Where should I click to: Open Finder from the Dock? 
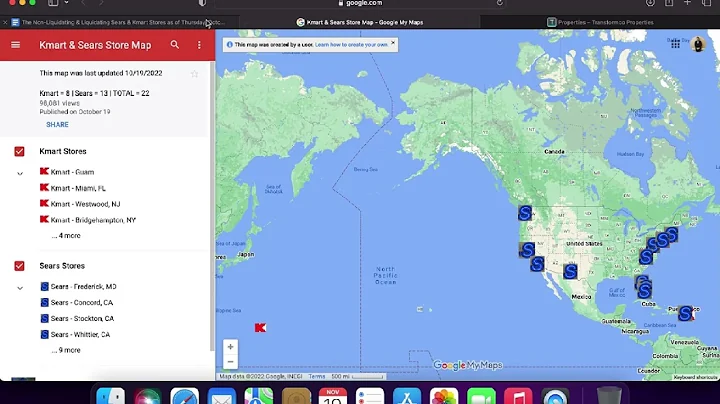click(x=111, y=397)
